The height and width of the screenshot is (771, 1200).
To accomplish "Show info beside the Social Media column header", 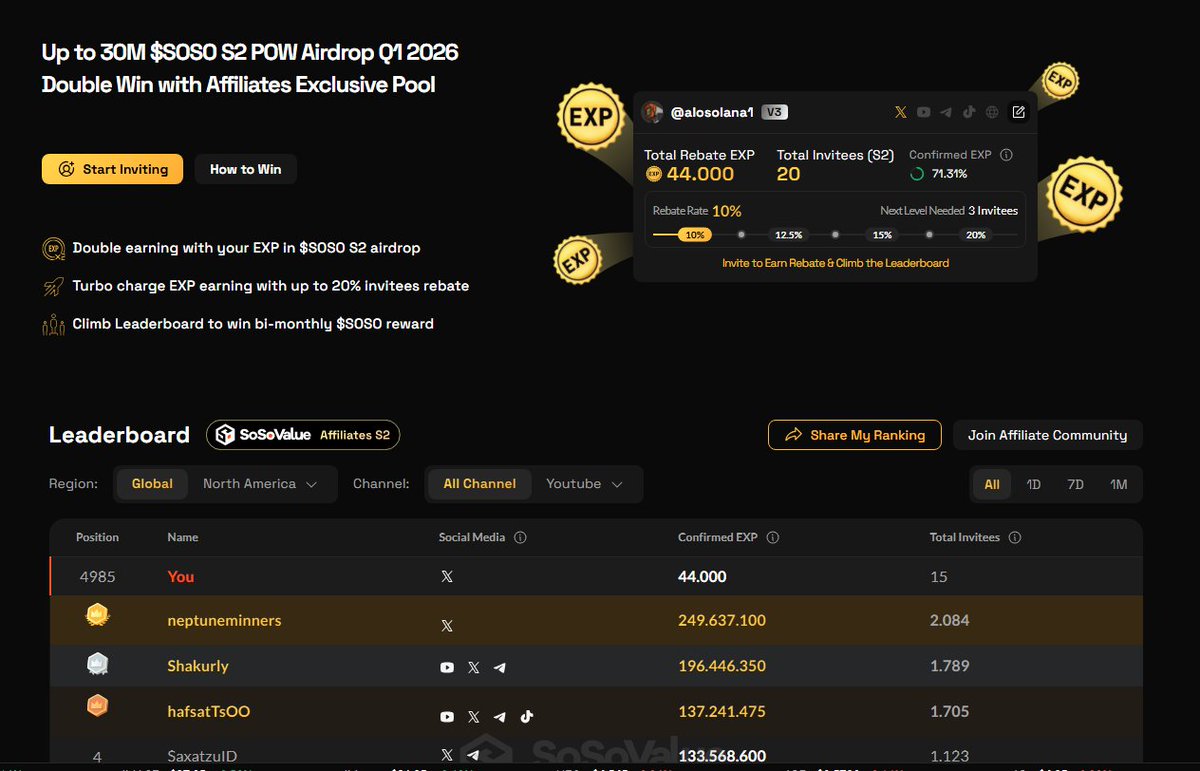I will click(x=520, y=537).
